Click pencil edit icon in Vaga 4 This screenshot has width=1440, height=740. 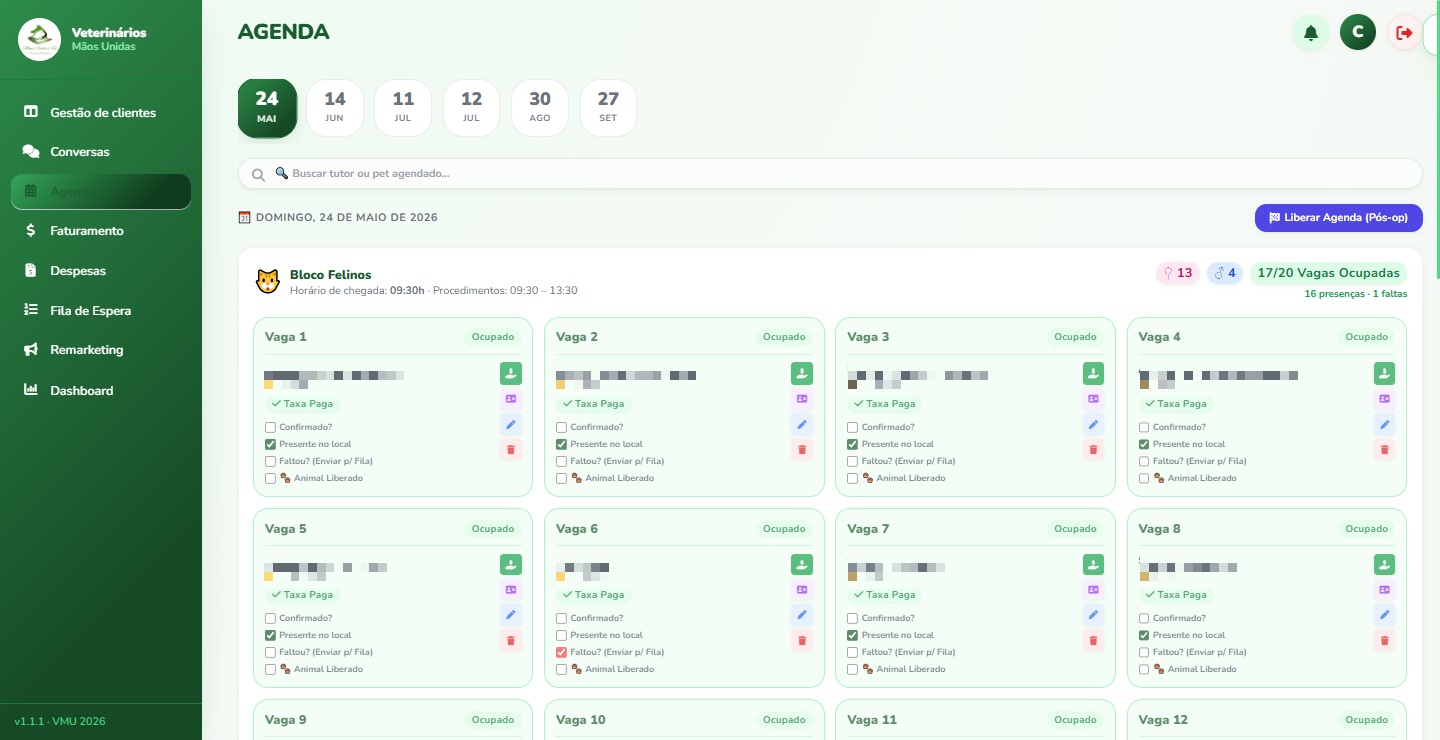tap(1384, 424)
